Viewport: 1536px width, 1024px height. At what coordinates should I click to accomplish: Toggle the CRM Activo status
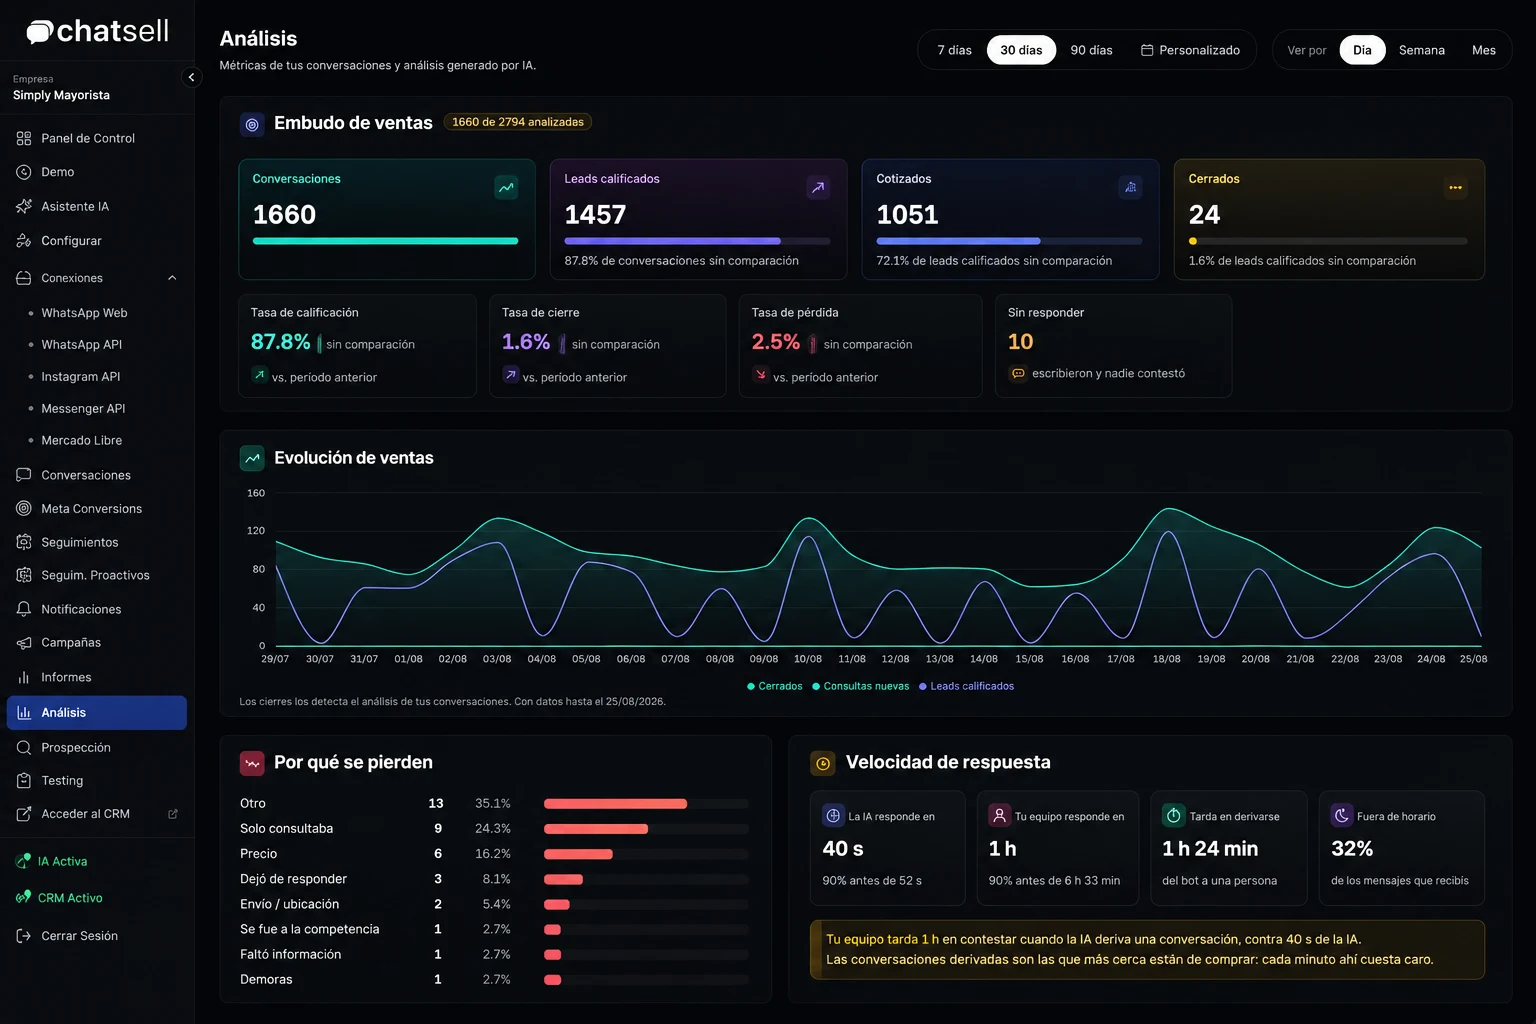(60, 898)
